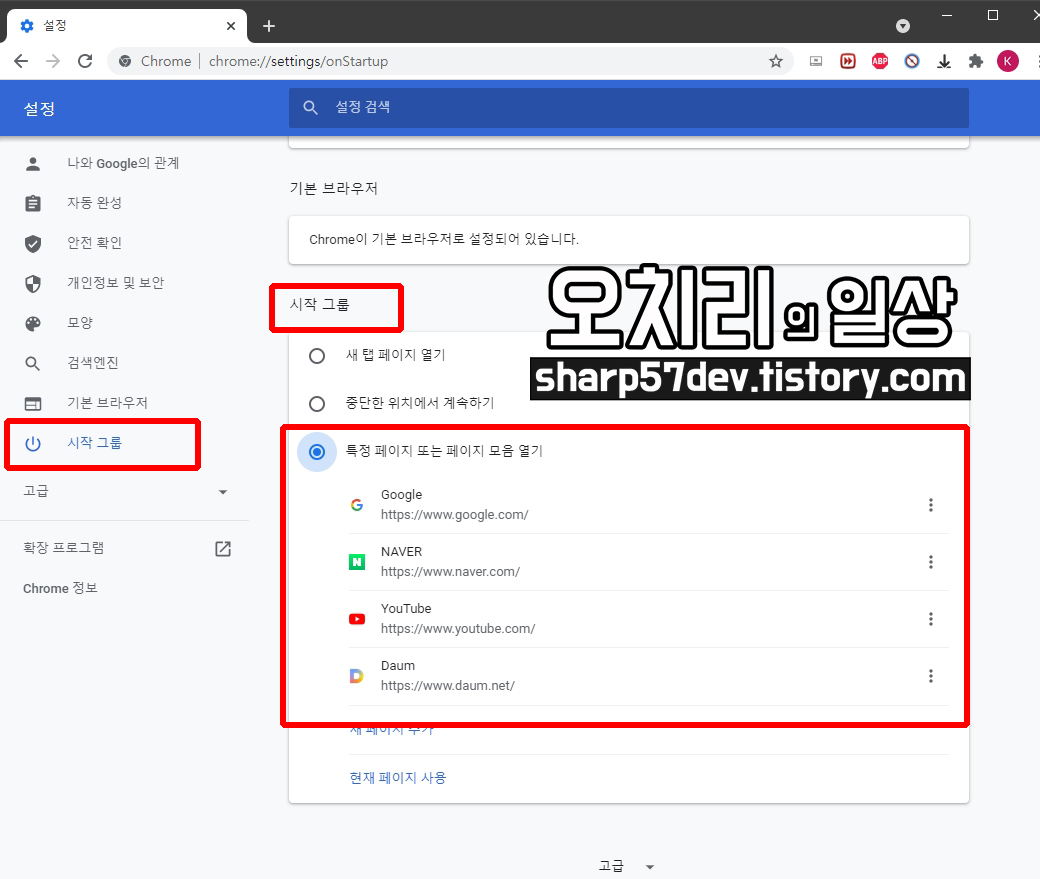This screenshot has width=1040, height=879.
Task: Click the clipboard icon beside 자동 완성
Action: 32,203
